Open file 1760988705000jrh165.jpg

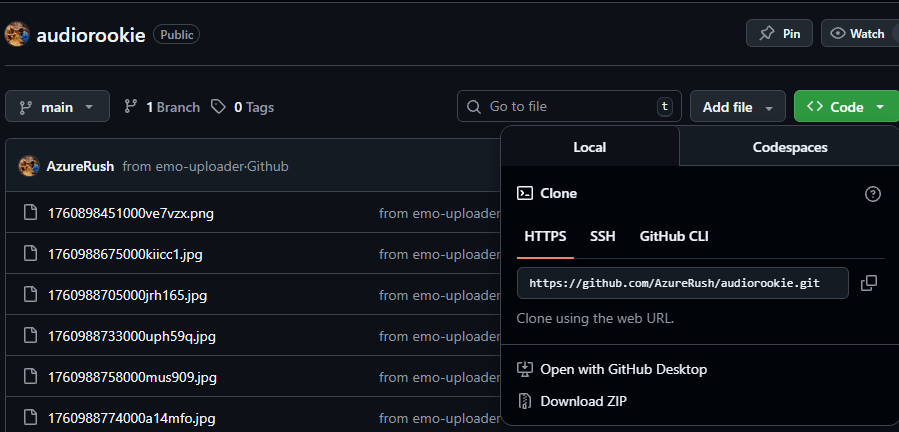click(127, 295)
